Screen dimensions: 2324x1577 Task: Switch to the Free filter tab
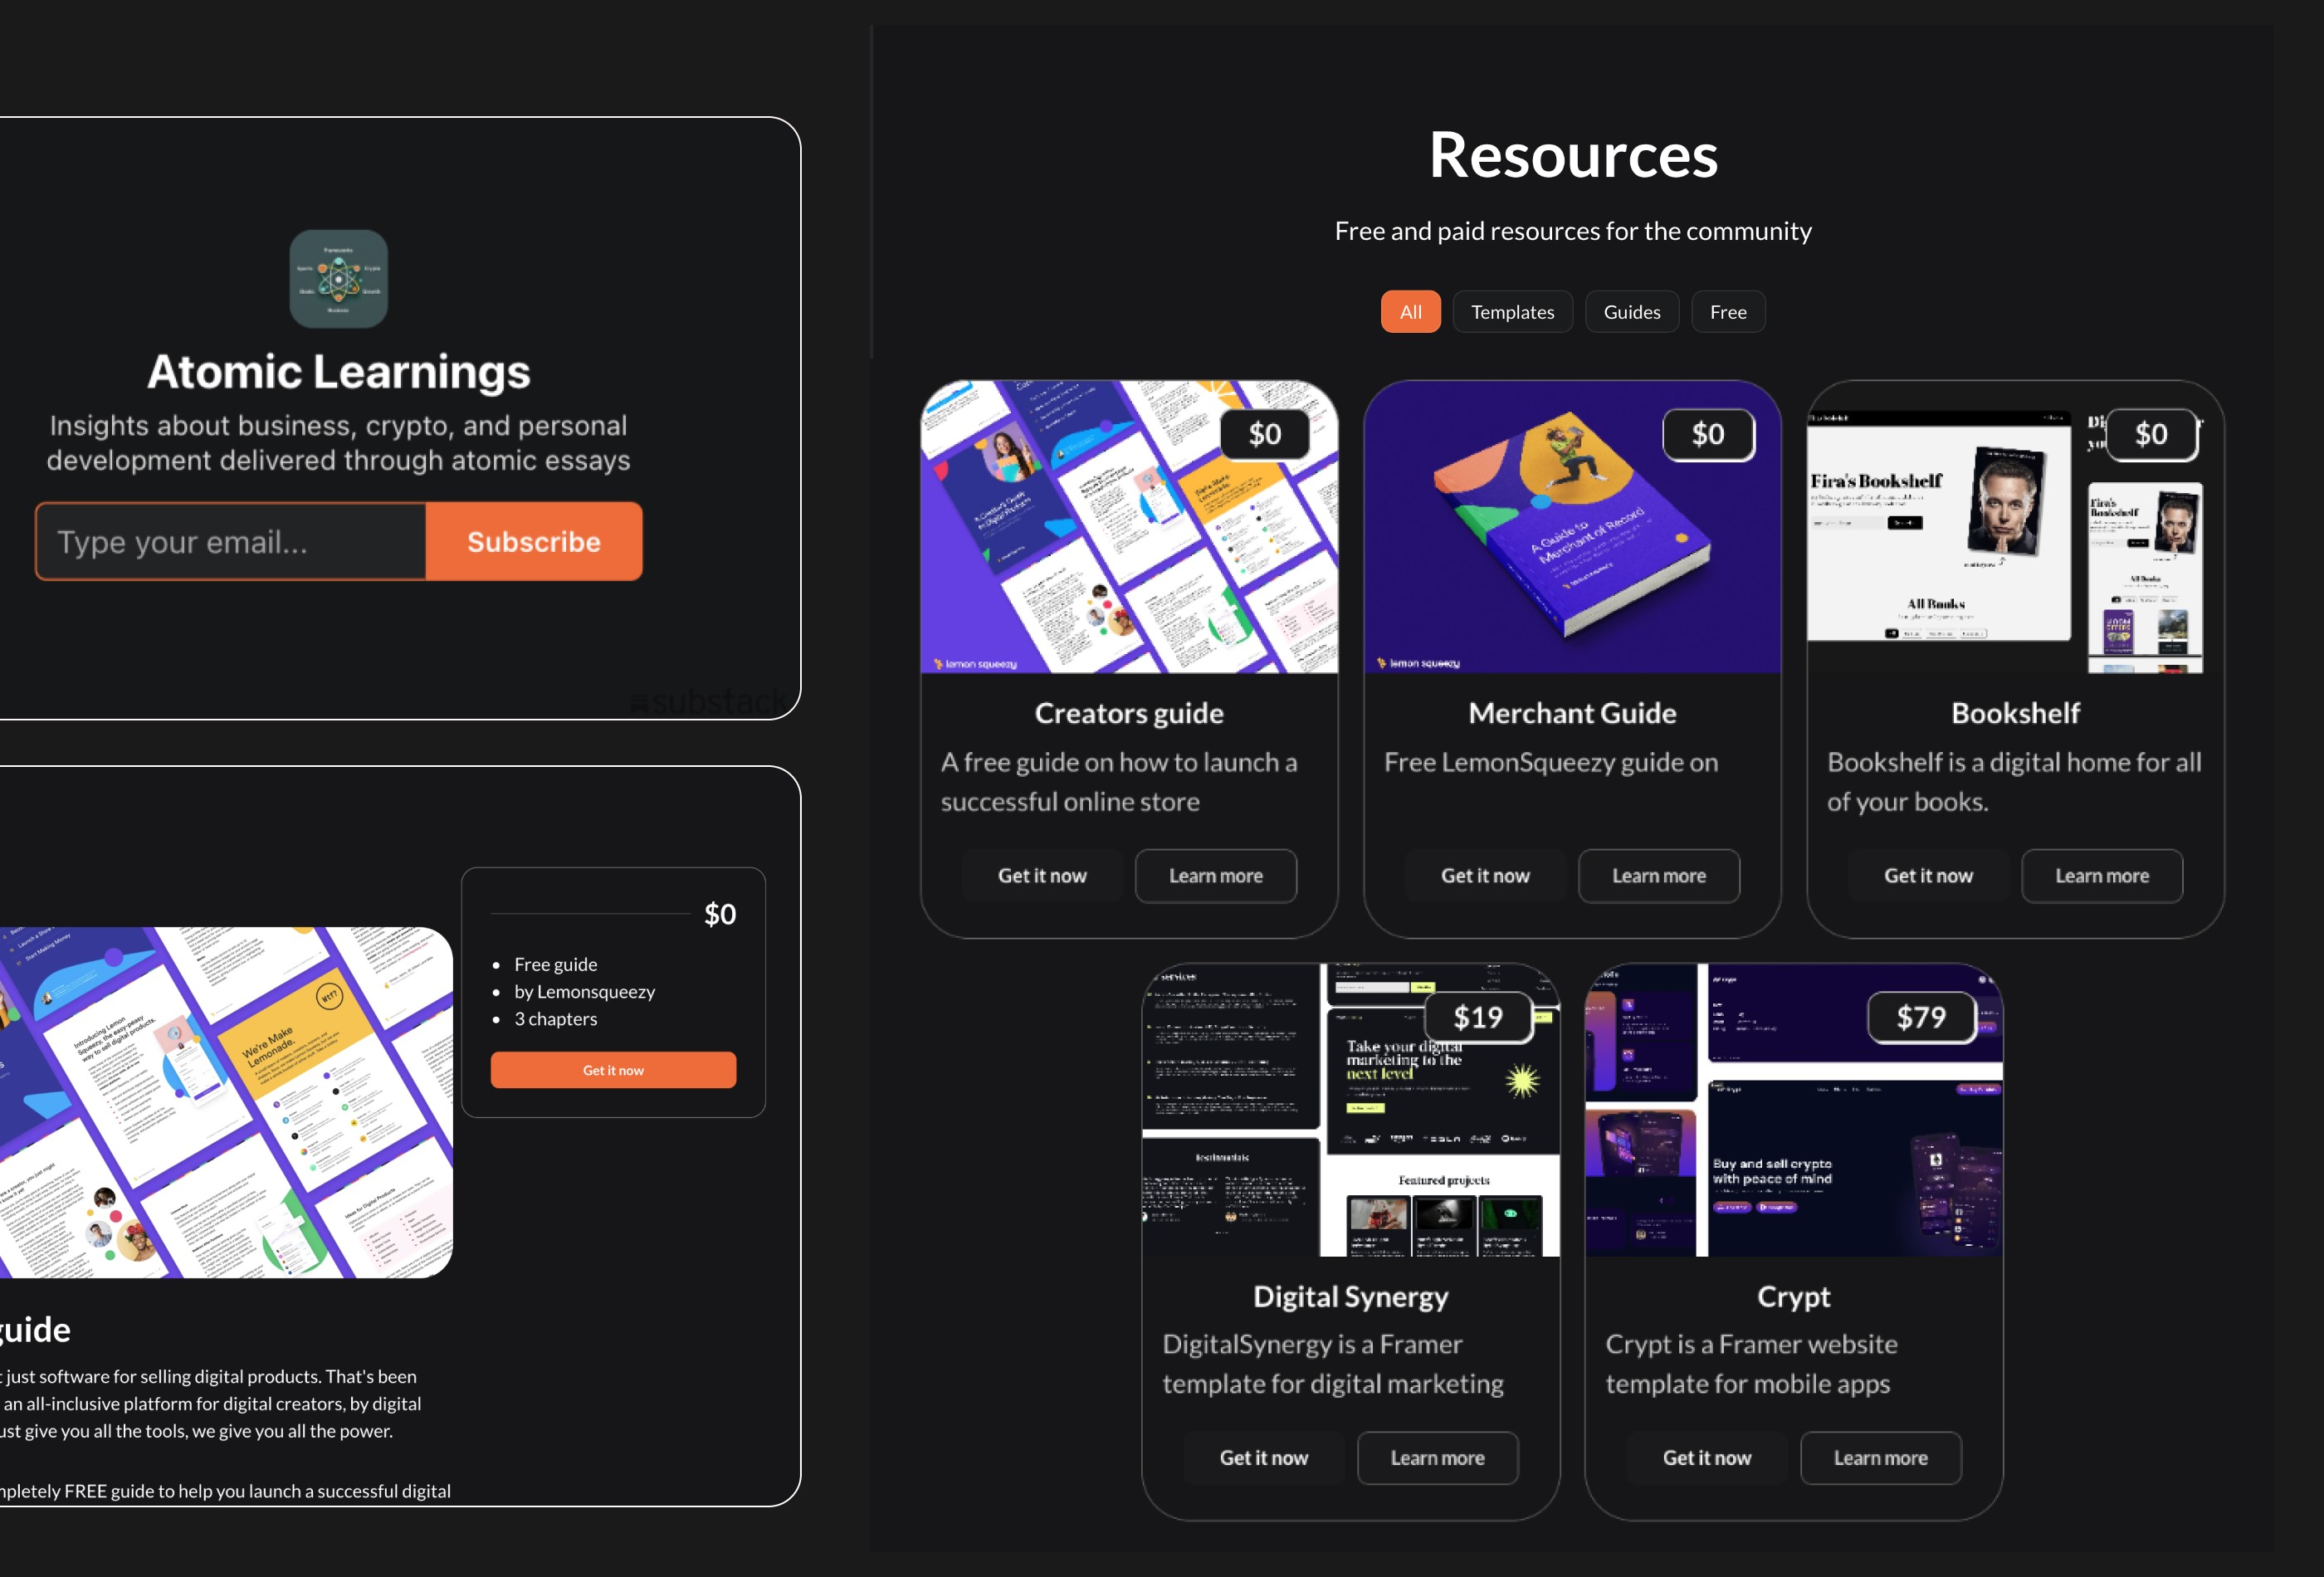tap(1728, 312)
